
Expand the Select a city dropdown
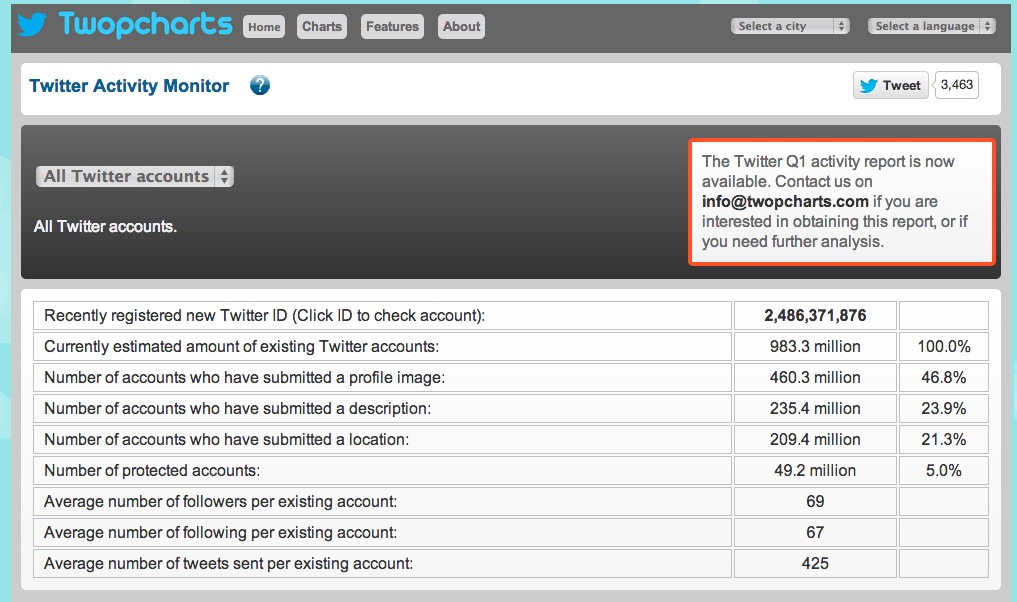(x=792, y=27)
